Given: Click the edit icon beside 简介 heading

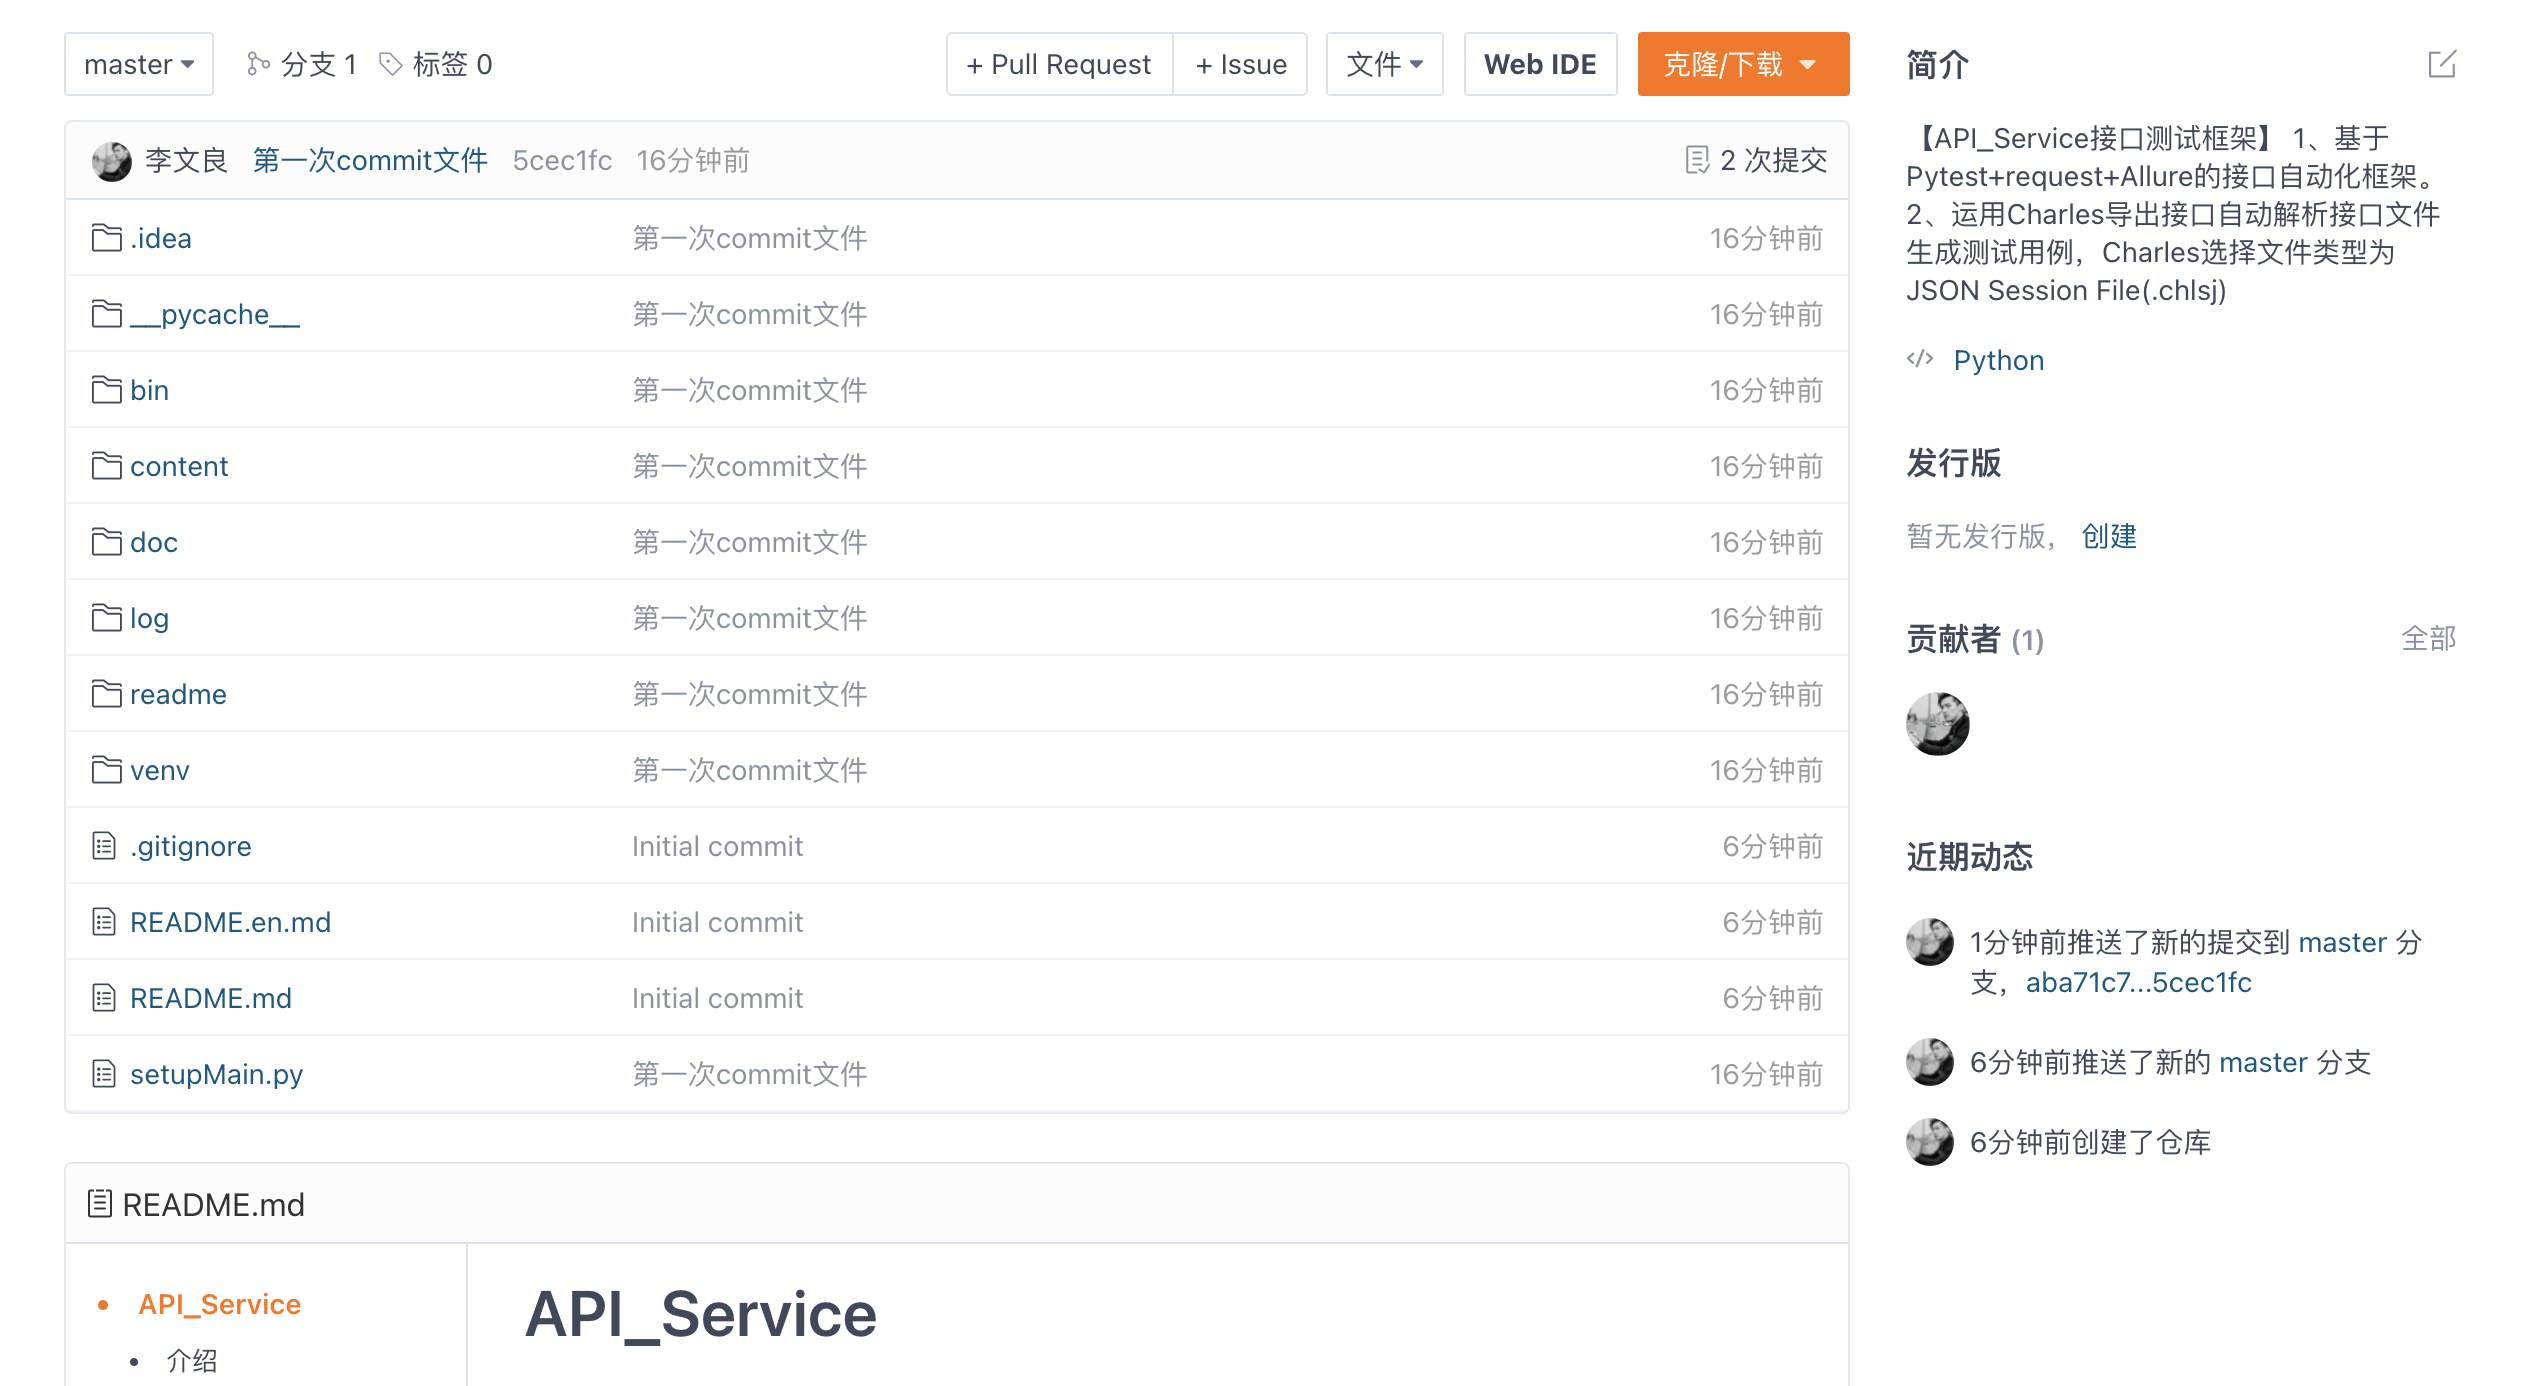Looking at the screenshot, I should pos(2441,64).
